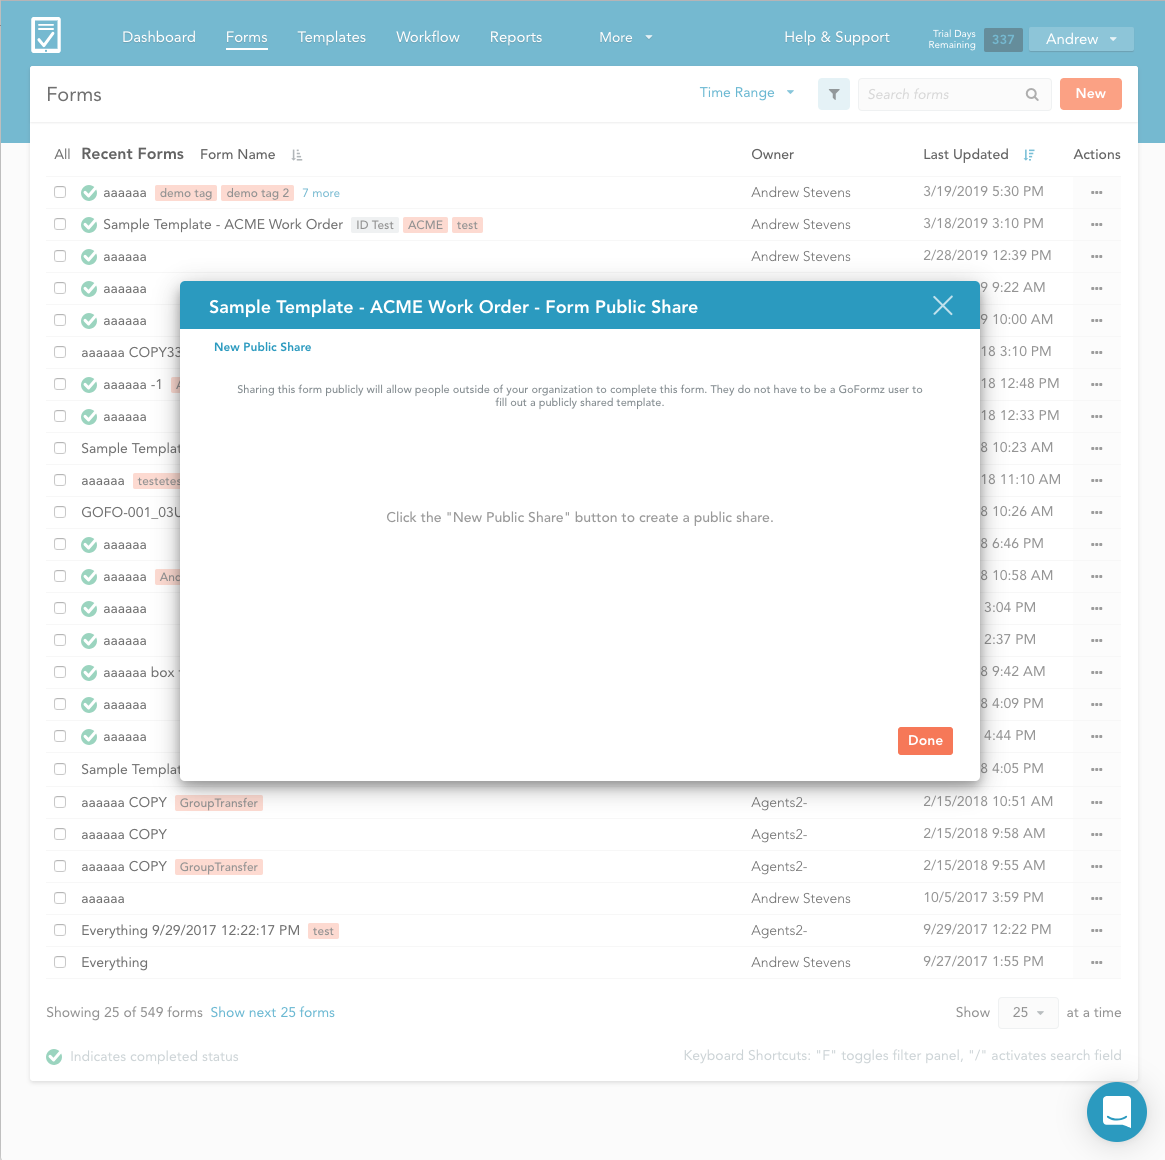Image resolution: width=1165 pixels, height=1160 pixels.
Task: Open the chat support bubble
Action: [1116, 1111]
